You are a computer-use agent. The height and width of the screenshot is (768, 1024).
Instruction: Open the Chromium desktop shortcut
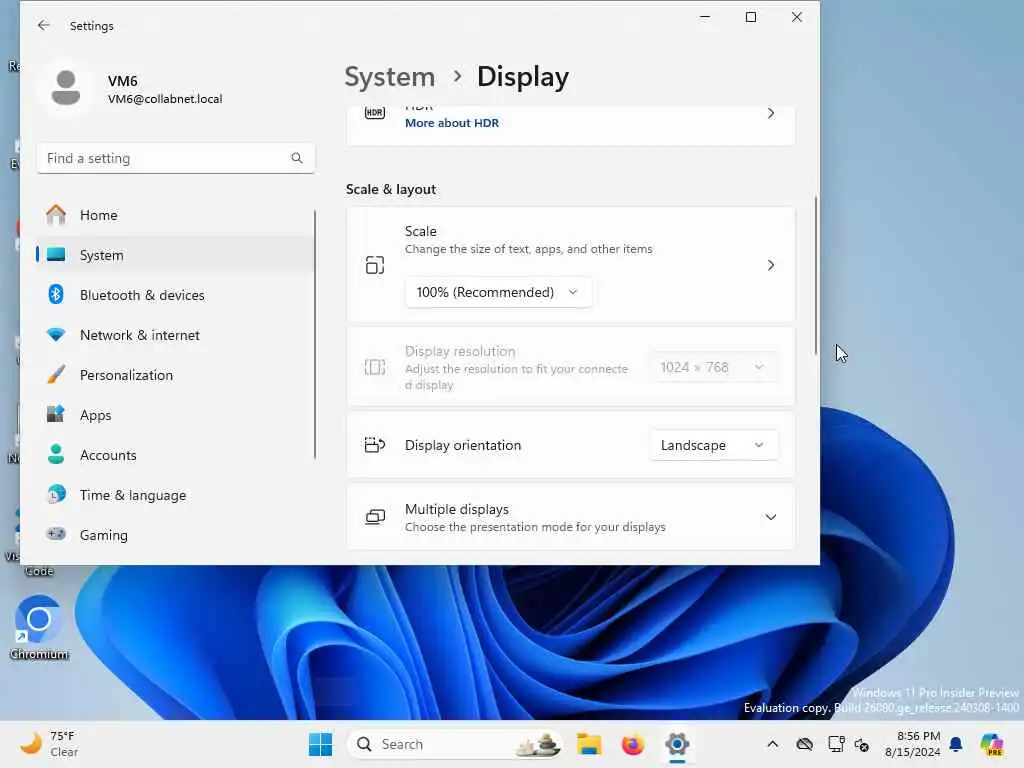(39, 628)
